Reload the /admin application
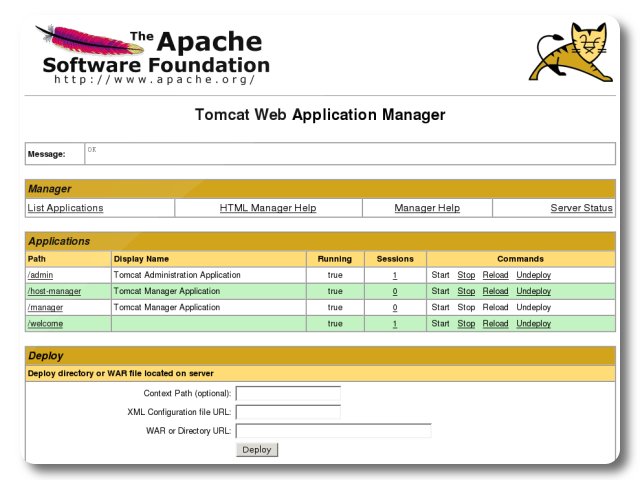Image resolution: width=640 pixels, height=480 pixels. click(x=495, y=275)
